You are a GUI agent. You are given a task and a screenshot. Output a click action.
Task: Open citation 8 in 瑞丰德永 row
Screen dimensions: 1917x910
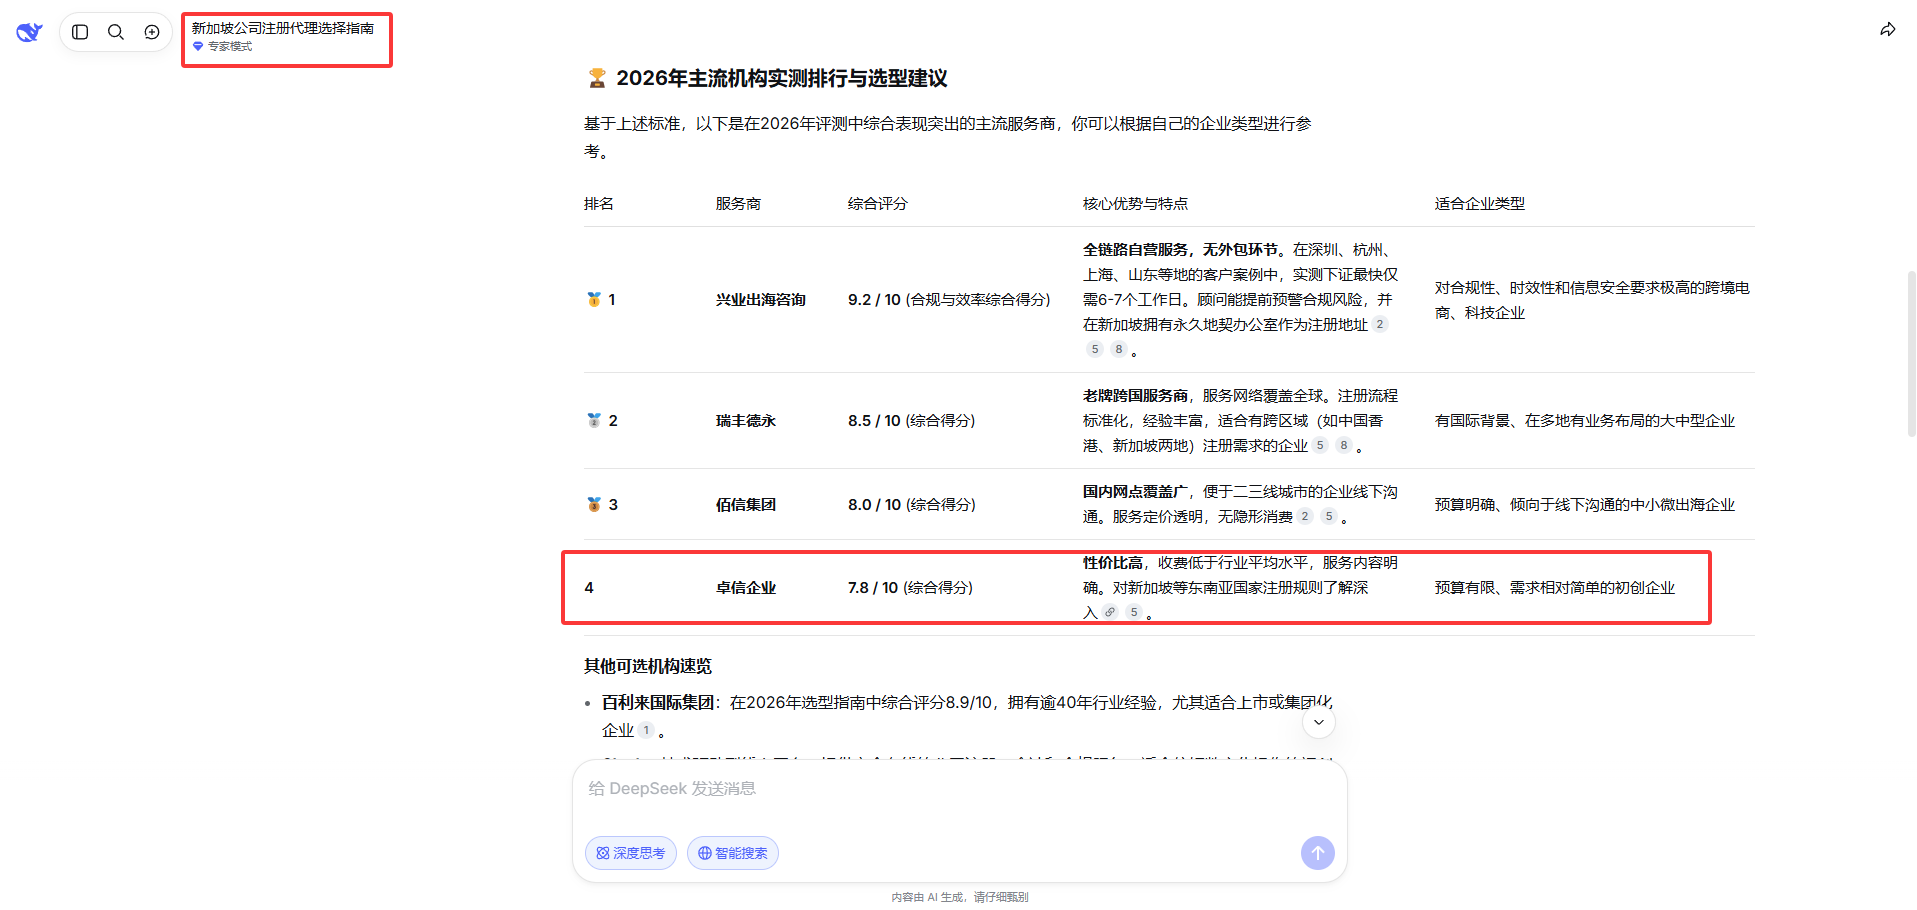point(1344,445)
